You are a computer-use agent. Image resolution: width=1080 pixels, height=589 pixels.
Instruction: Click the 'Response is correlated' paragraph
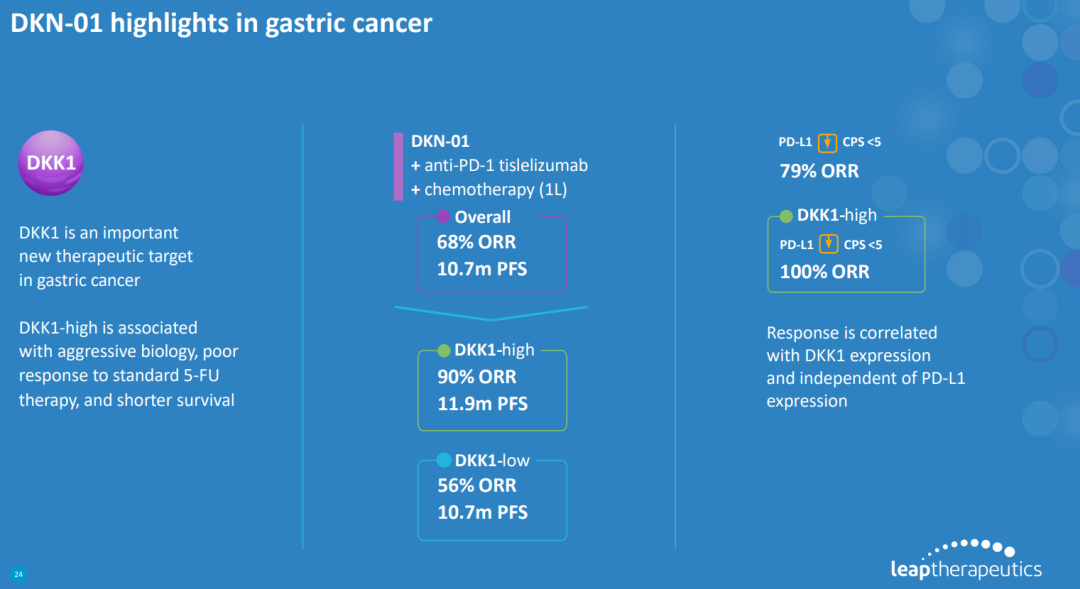point(866,367)
